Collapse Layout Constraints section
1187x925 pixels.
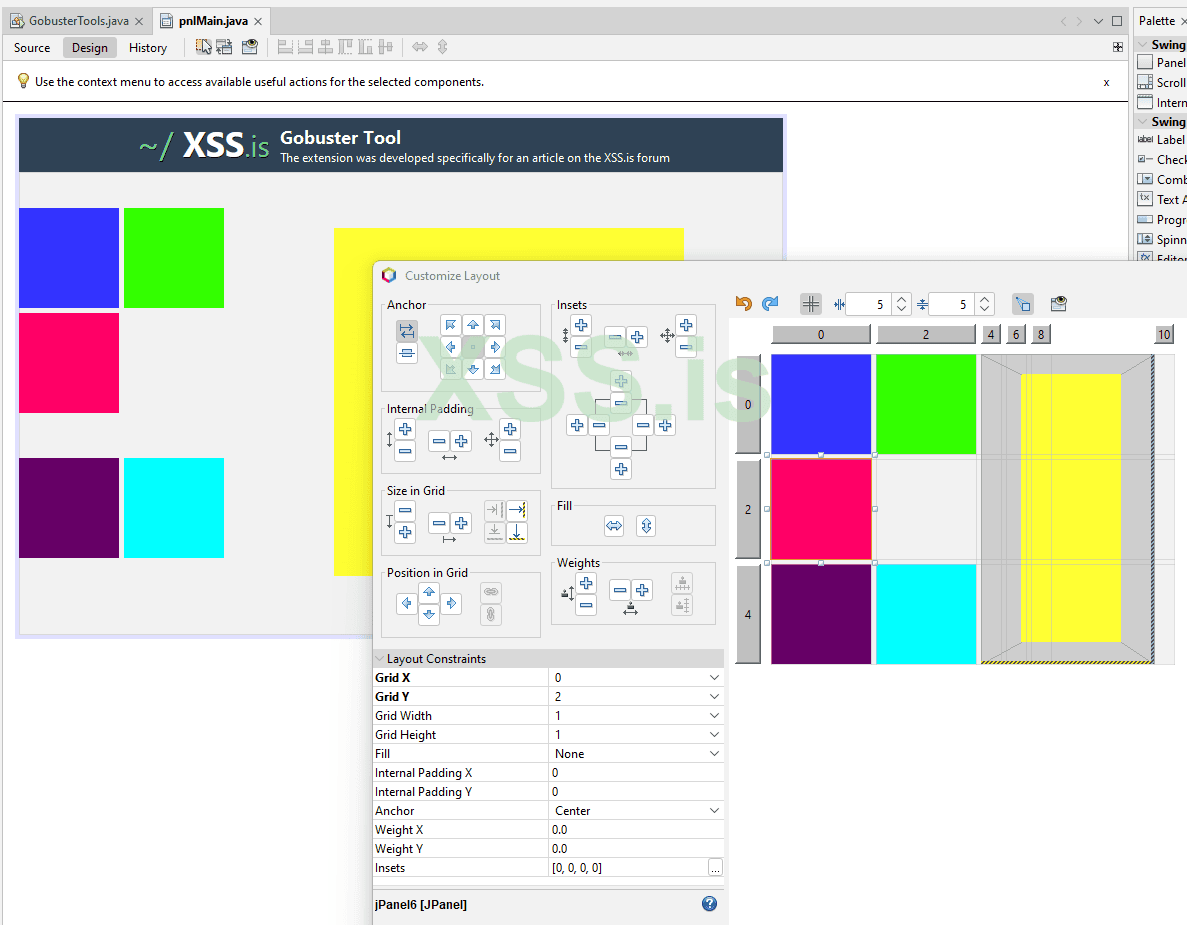tap(380, 659)
